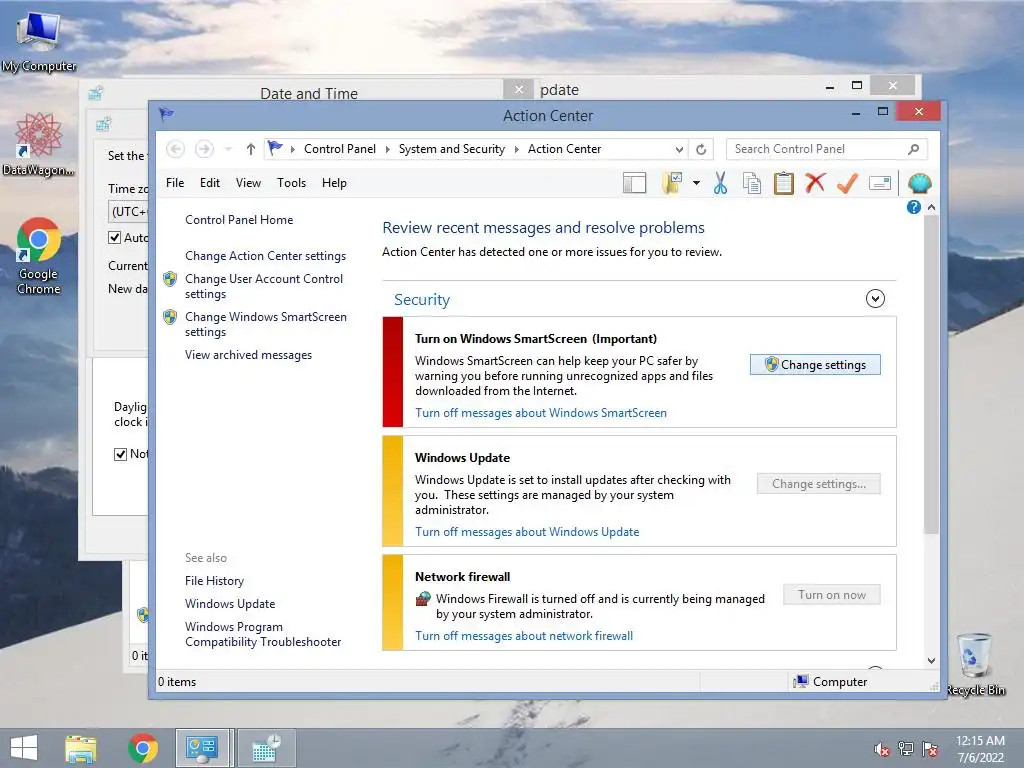Click the network tray icon
The width and height of the screenshot is (1024, 768).
point(906,749)
